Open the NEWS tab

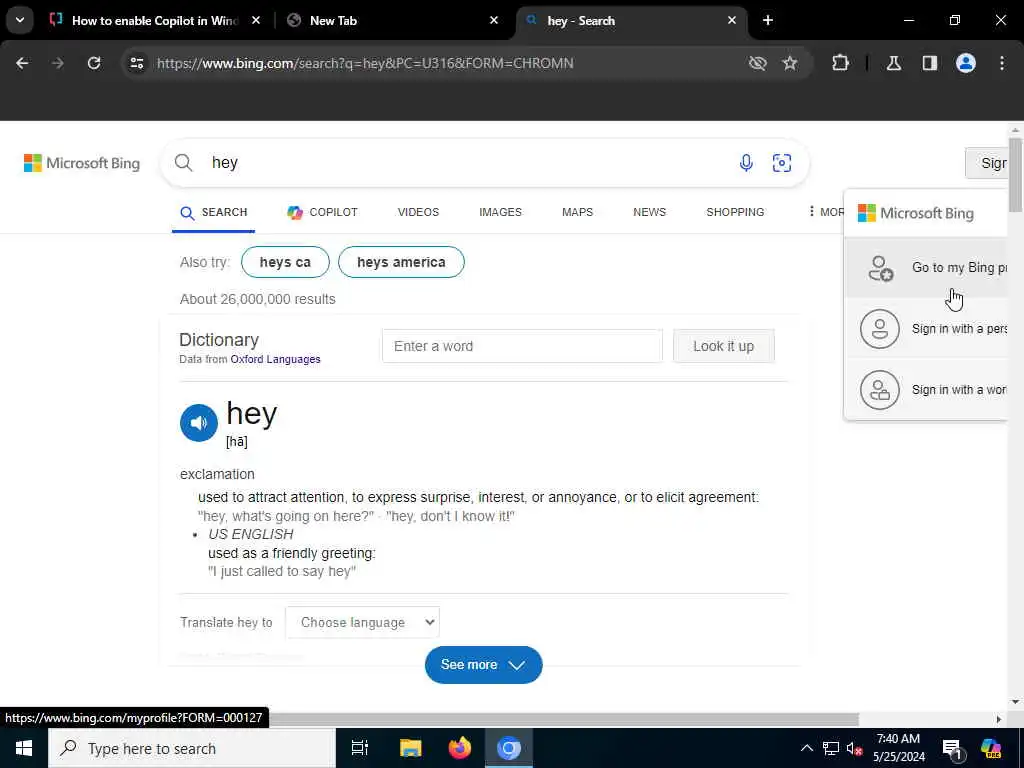click(x=649, y=212)
